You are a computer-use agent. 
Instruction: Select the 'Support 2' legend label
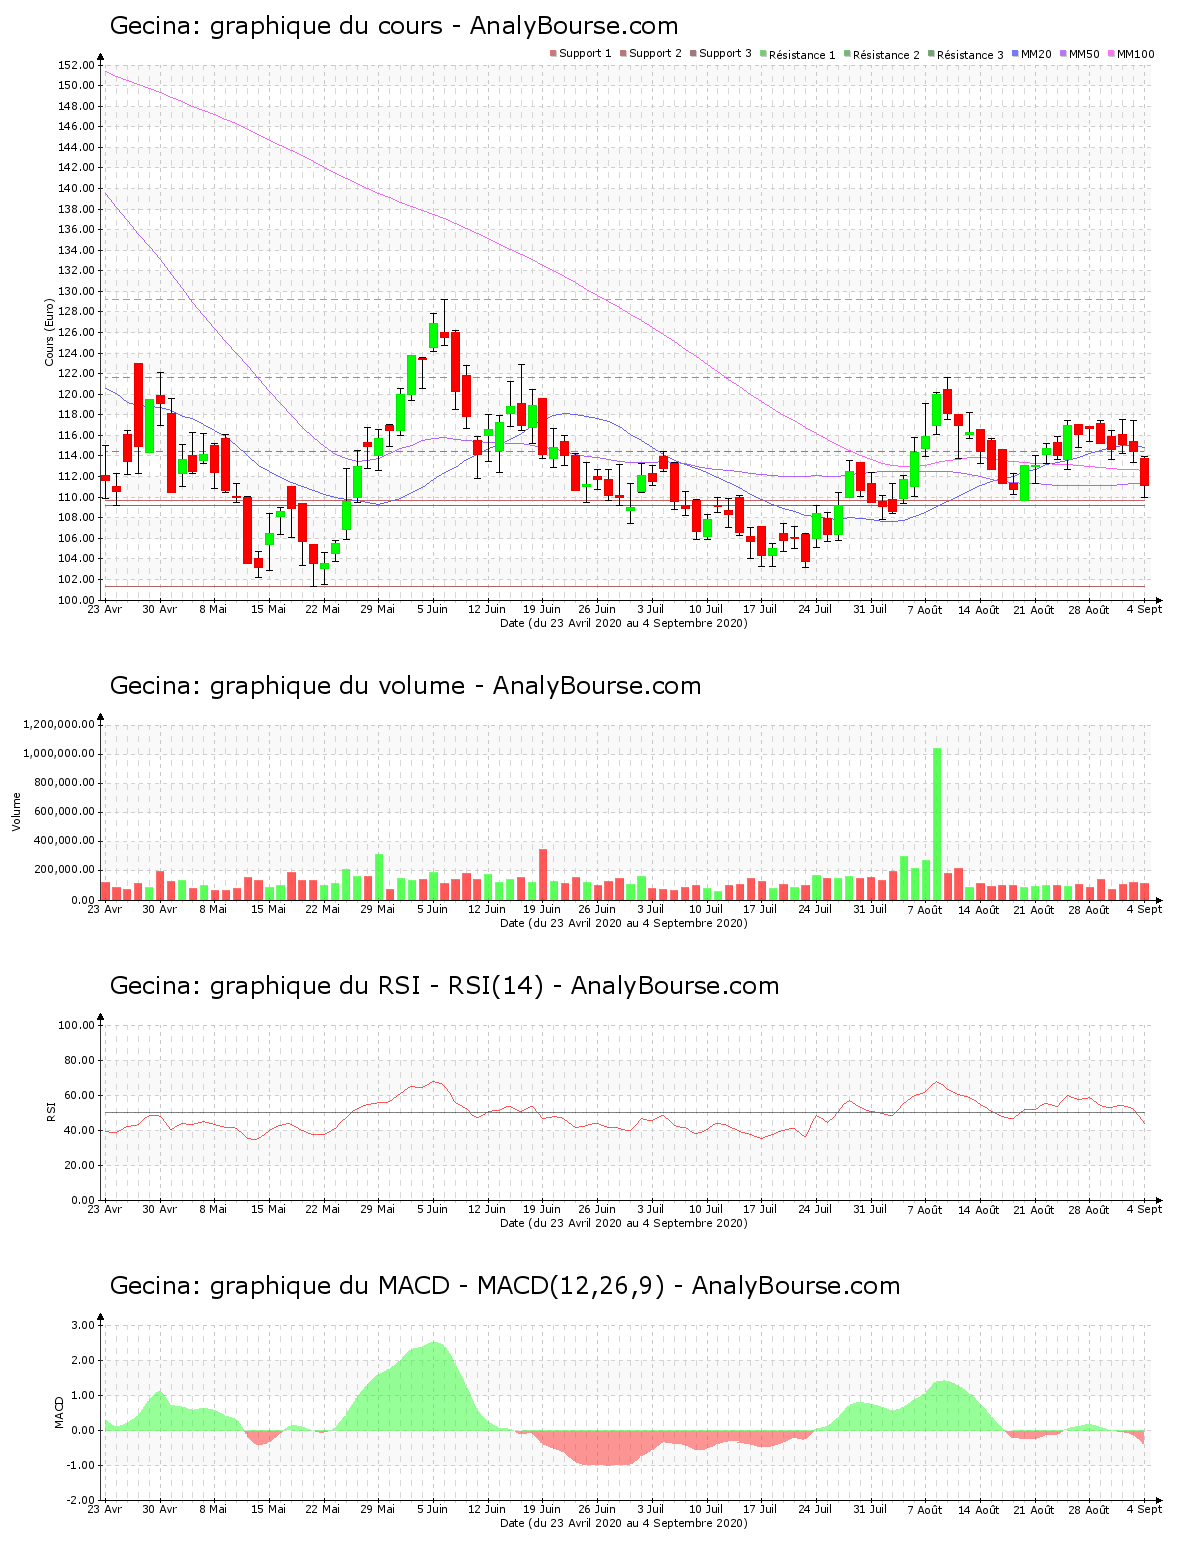(x=655, y=54)
